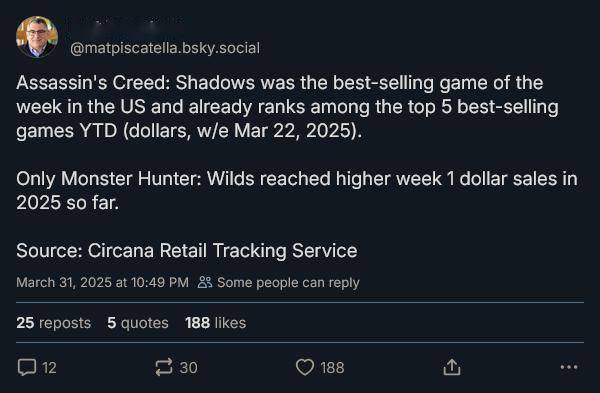
Task: Like the post with the heart icon
Action: (305, 367)
